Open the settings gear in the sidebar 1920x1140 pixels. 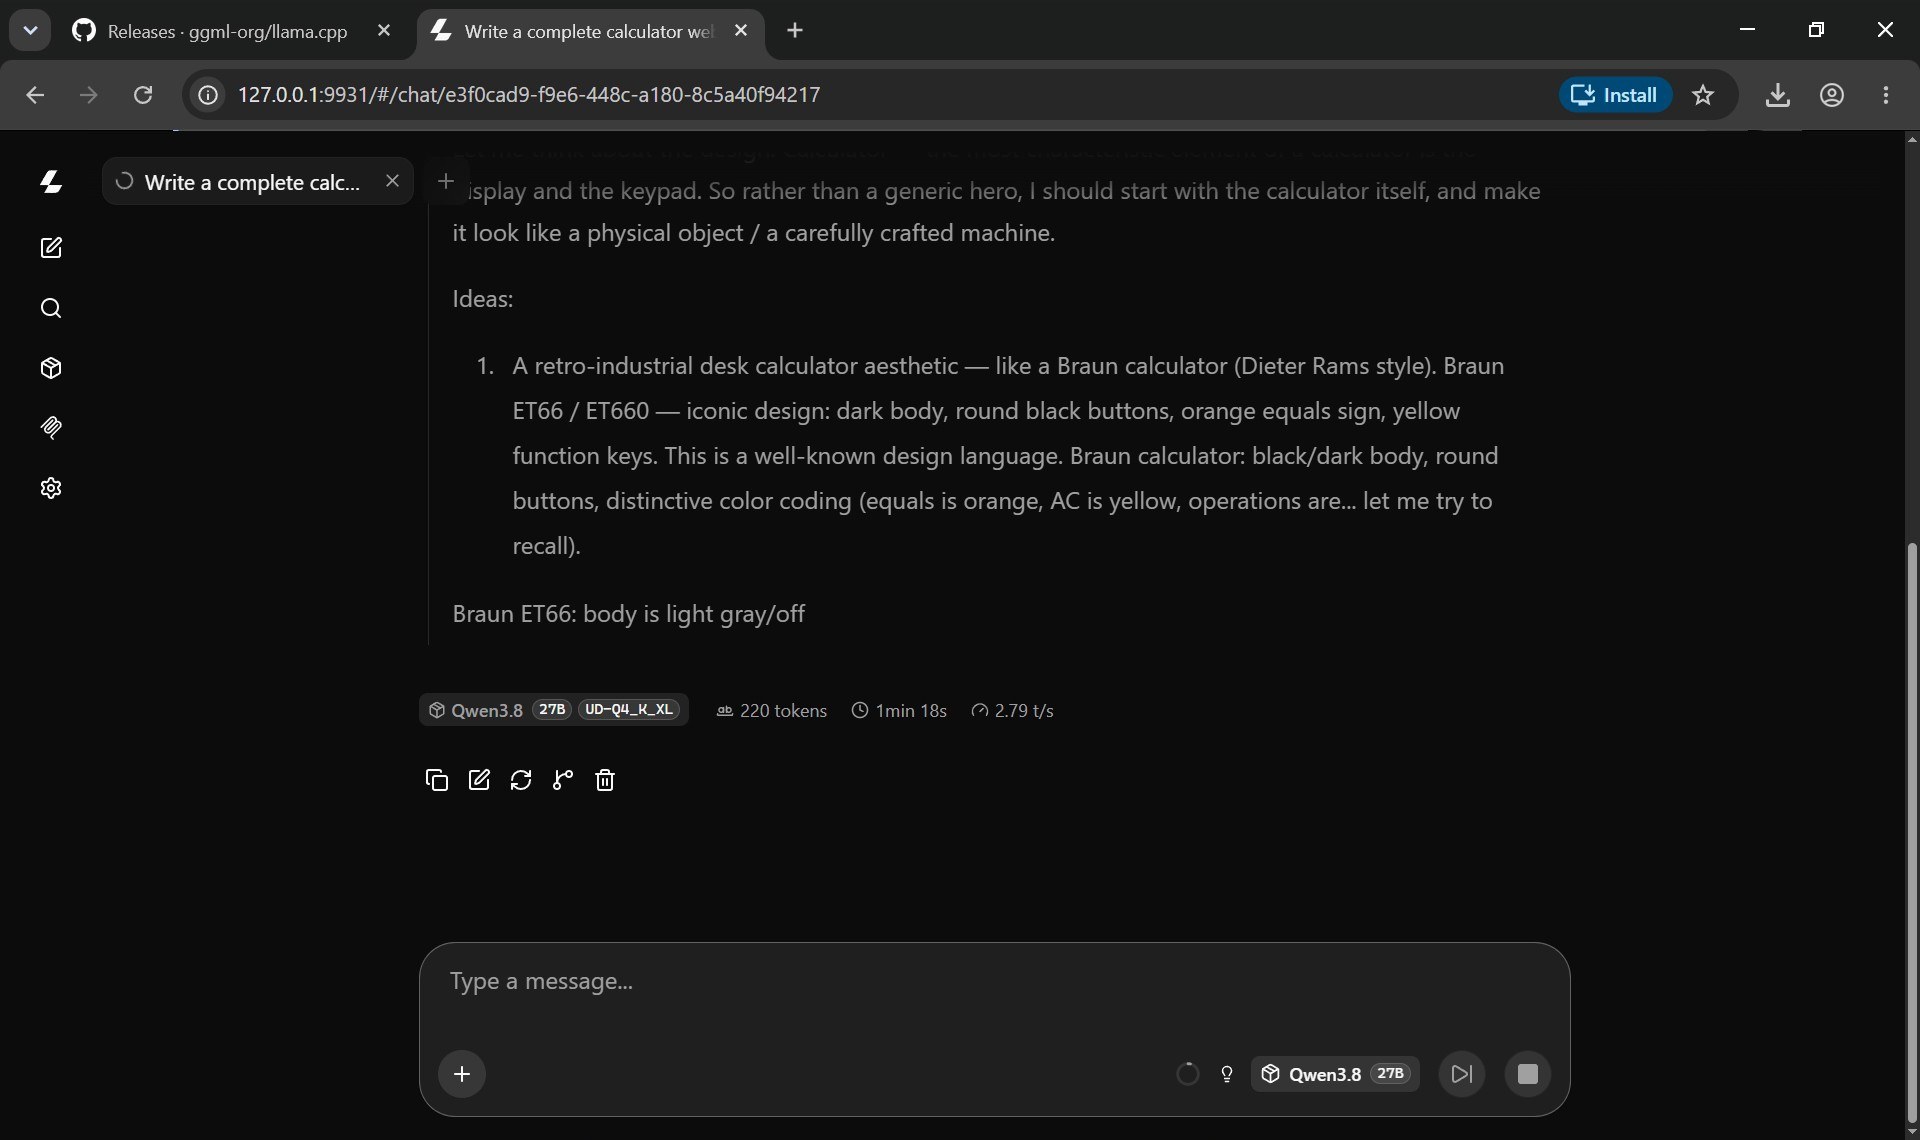pos(51,488)
